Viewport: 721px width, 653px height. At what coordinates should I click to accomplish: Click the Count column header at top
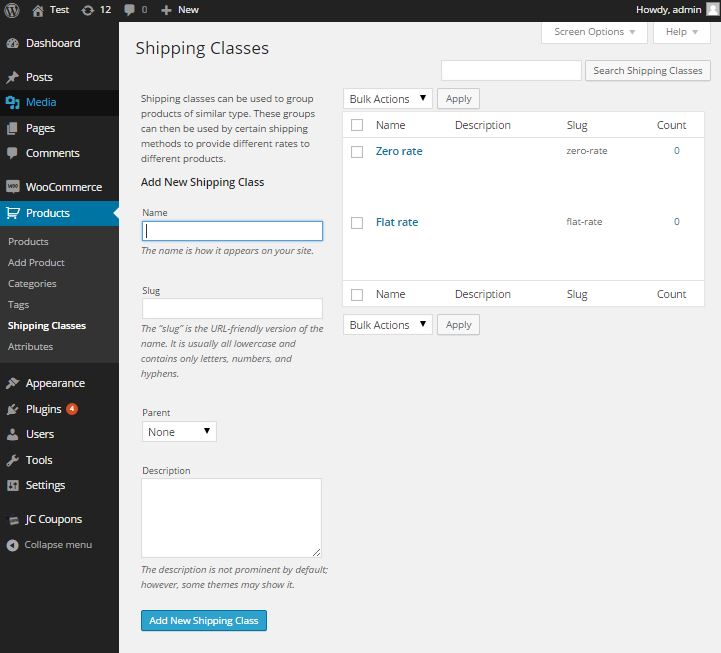[671, 125]
